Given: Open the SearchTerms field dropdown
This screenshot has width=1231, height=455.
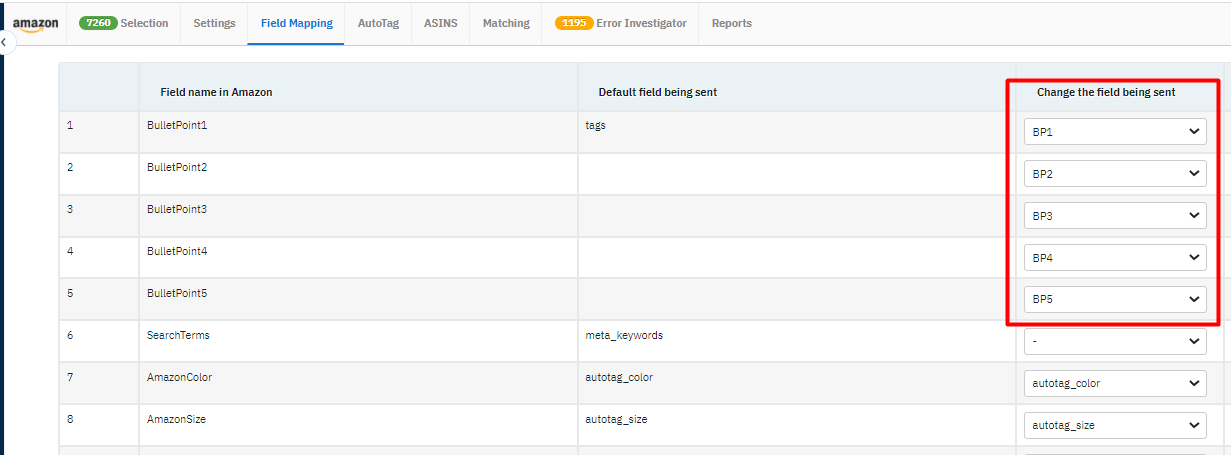Looking at the screenshot, I should pyautogui.click(x=1115, y=341).
